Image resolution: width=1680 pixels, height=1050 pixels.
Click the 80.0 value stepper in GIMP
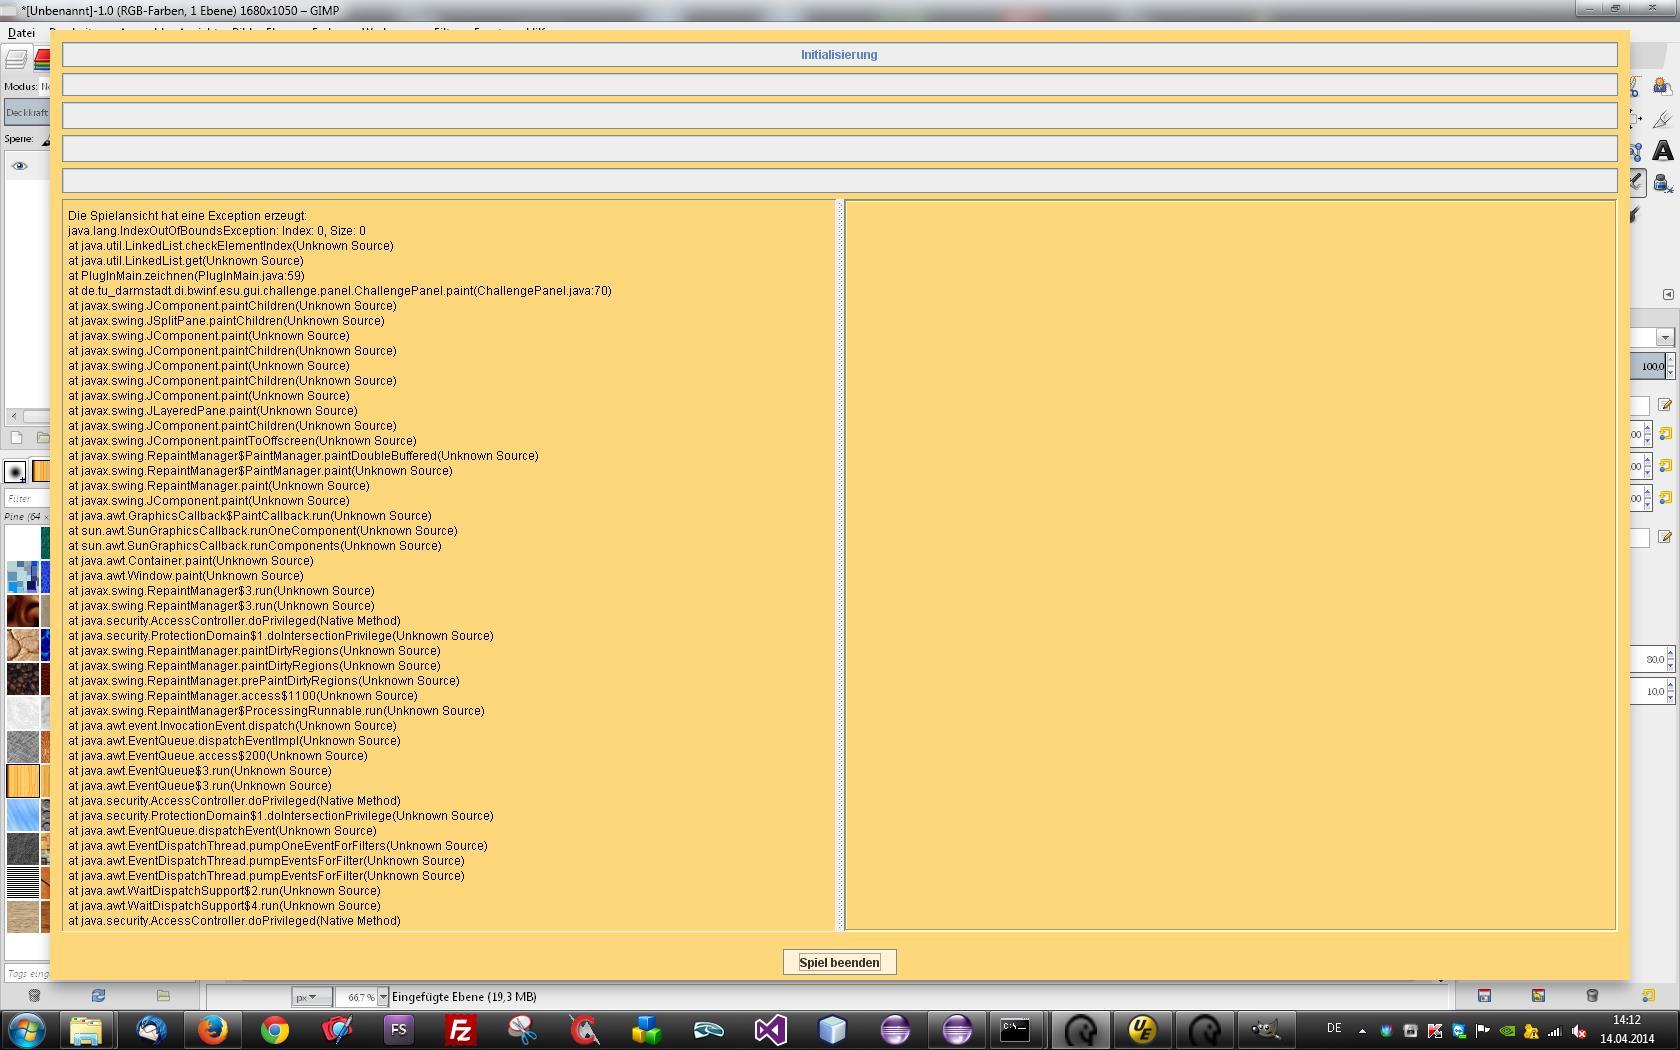[x=1670, y=659]
